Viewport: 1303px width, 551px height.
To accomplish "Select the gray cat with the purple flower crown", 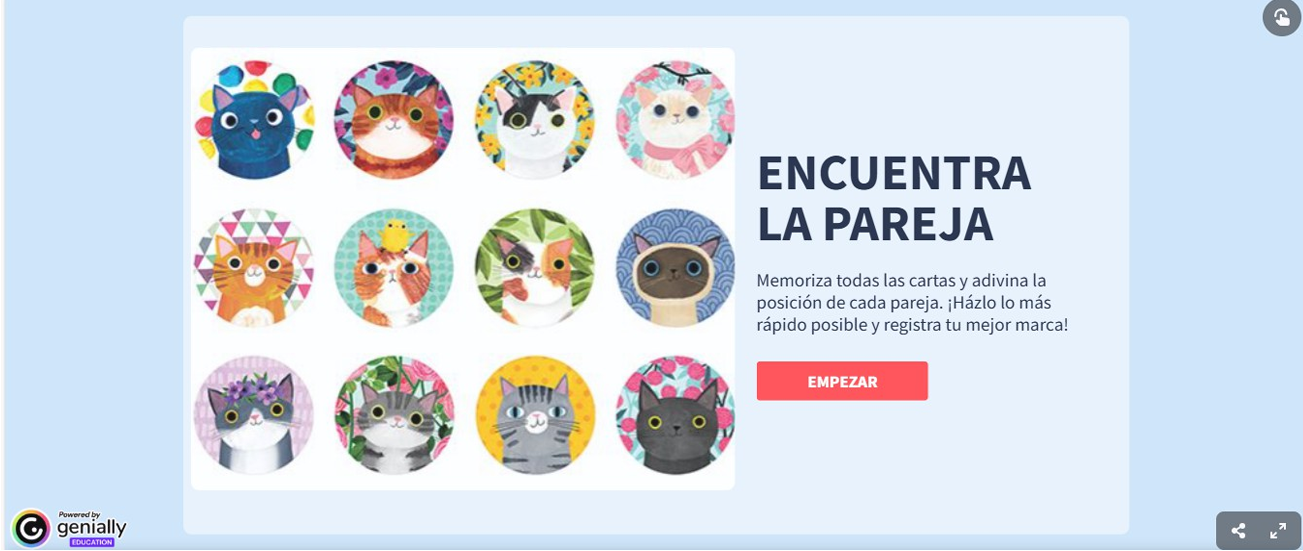I will (x=254, y=415).
